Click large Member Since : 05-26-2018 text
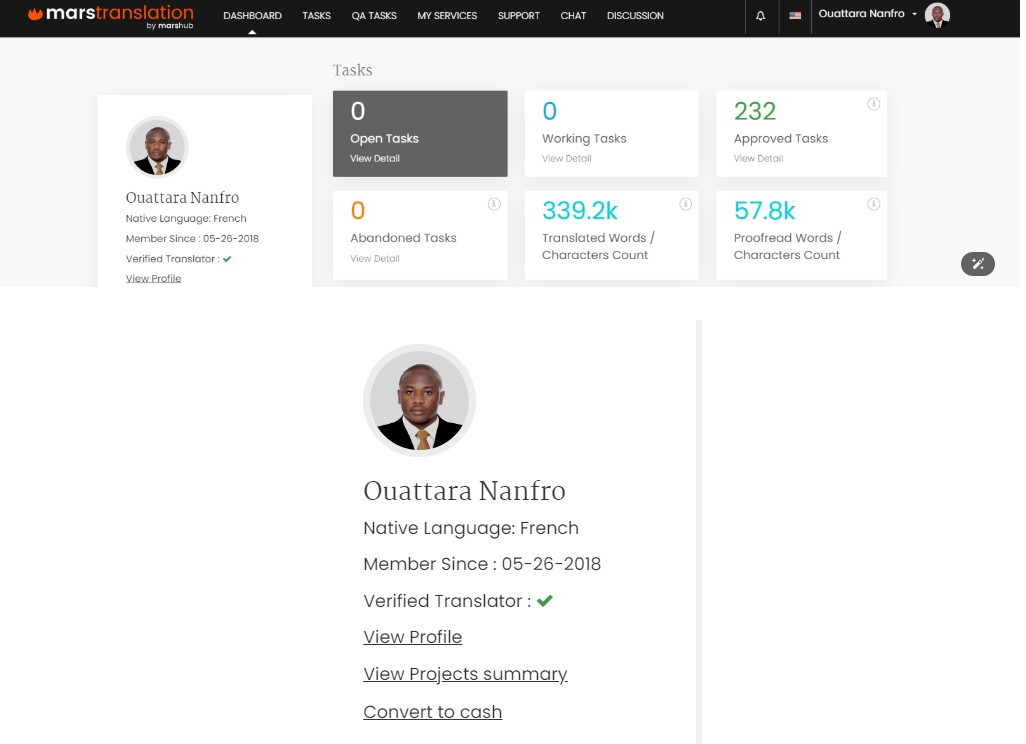 point(482,564)
